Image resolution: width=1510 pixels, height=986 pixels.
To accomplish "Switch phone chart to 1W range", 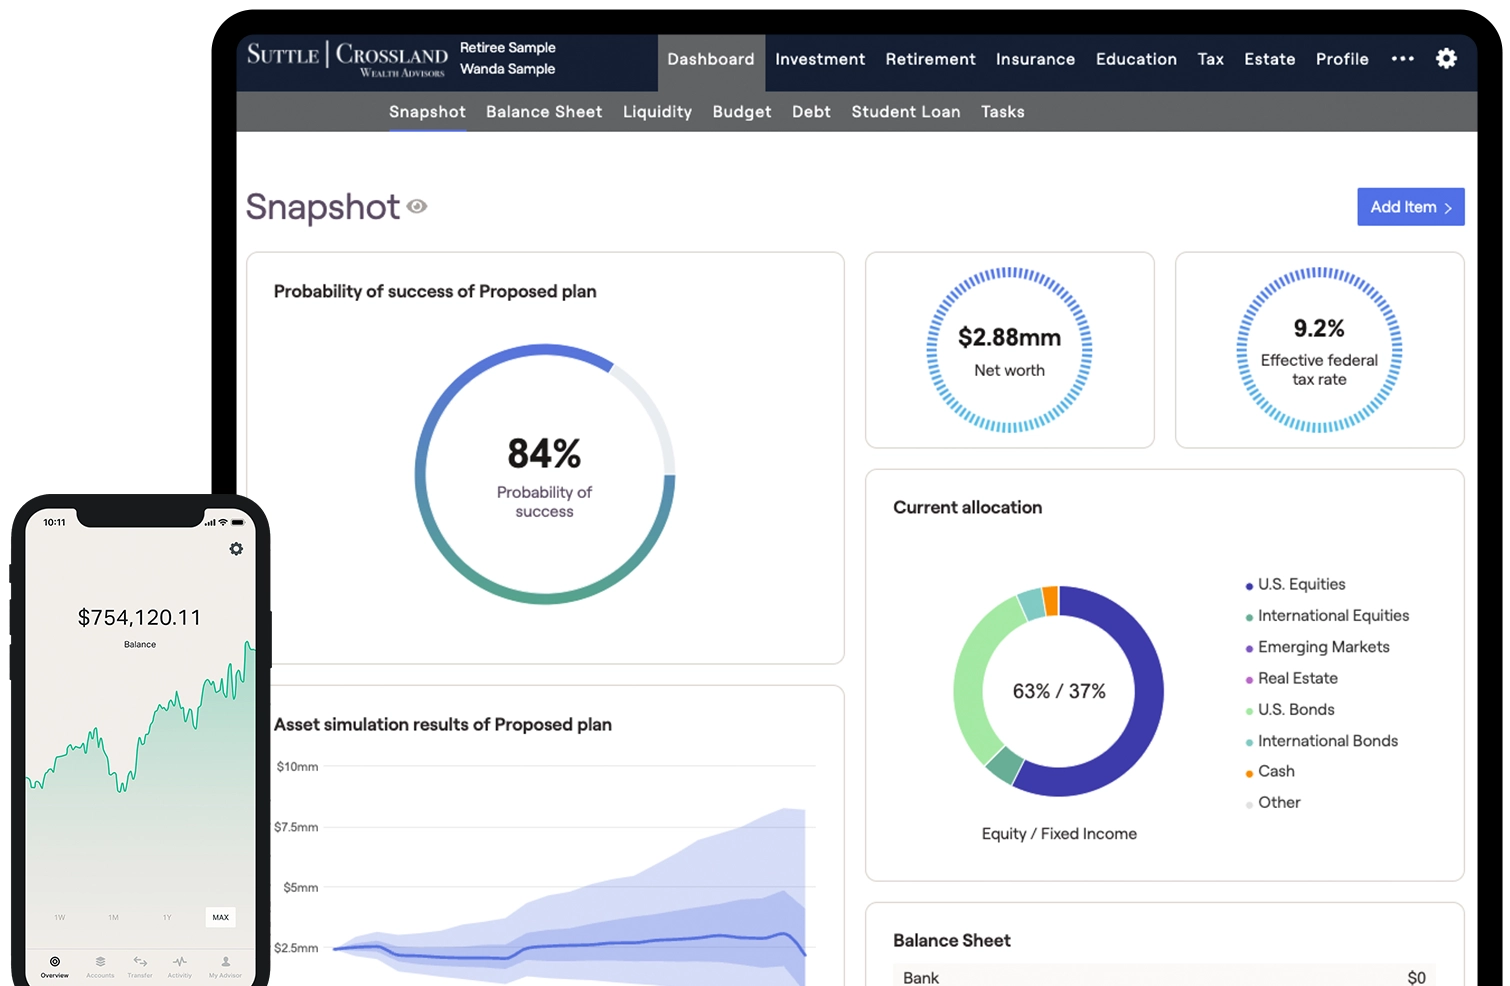I will (60, 917).
